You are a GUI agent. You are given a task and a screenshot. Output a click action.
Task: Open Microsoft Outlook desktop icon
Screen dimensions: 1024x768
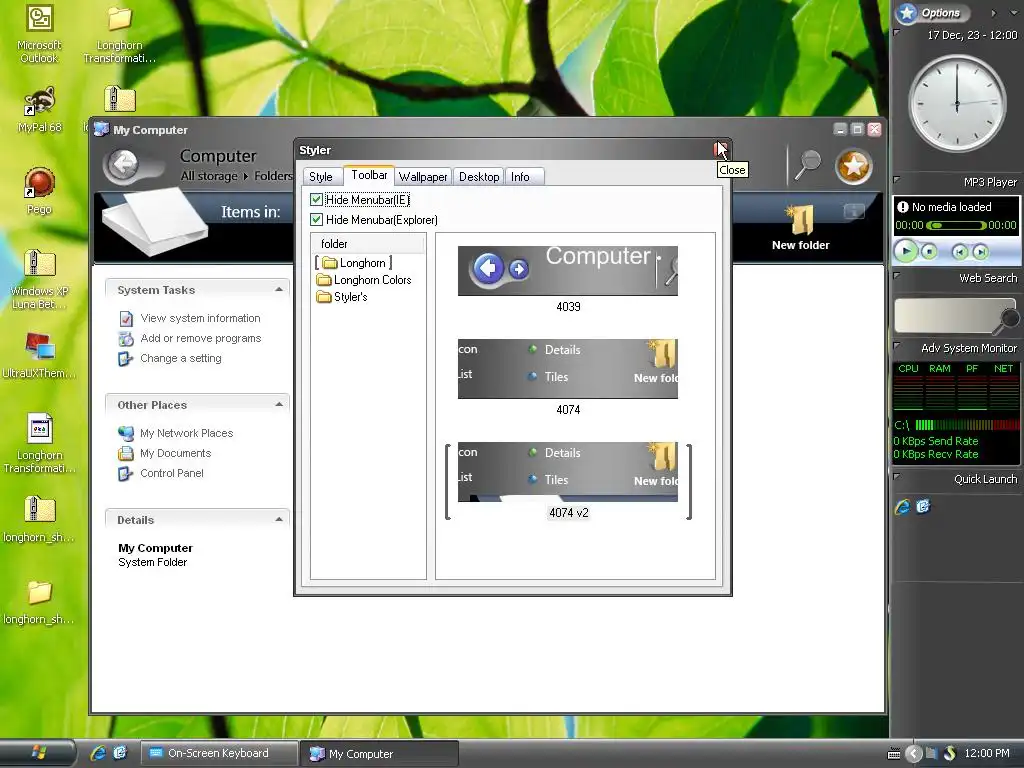click(39, 33)
